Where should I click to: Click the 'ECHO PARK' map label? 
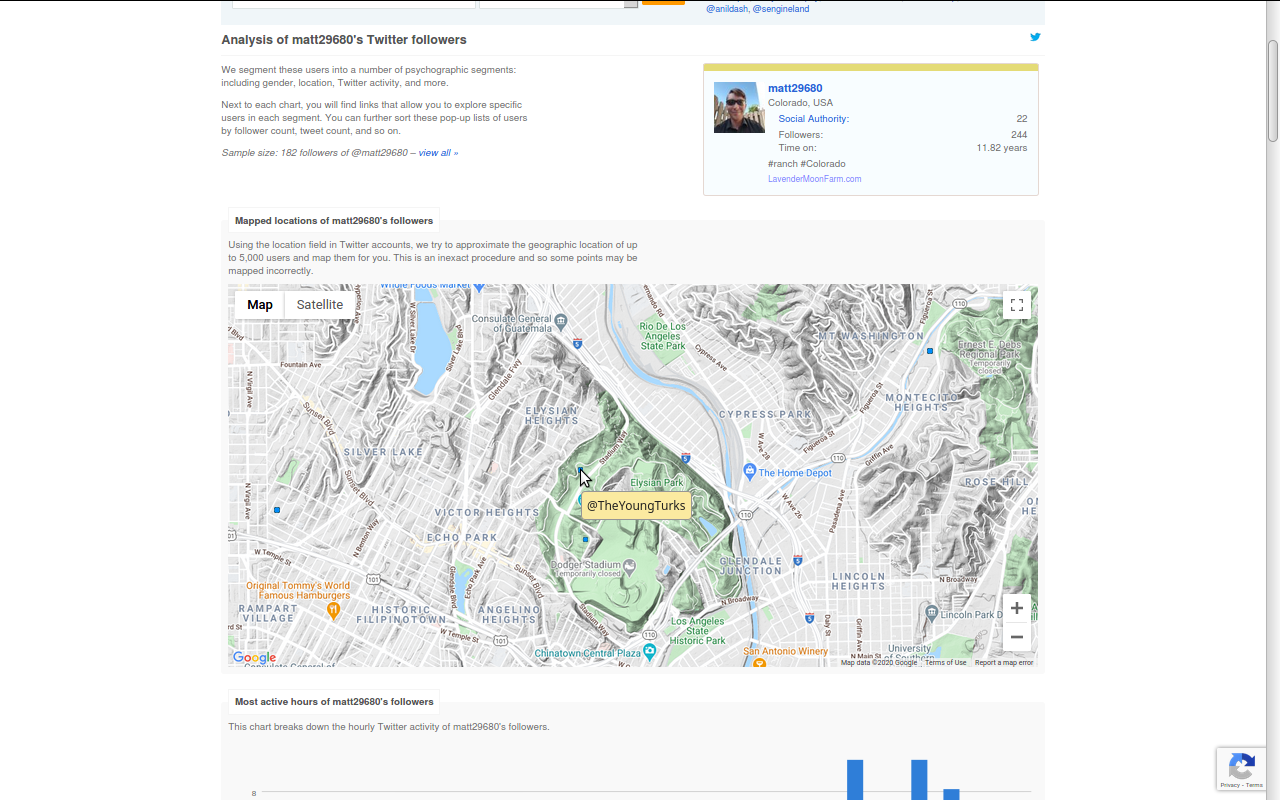463,537
